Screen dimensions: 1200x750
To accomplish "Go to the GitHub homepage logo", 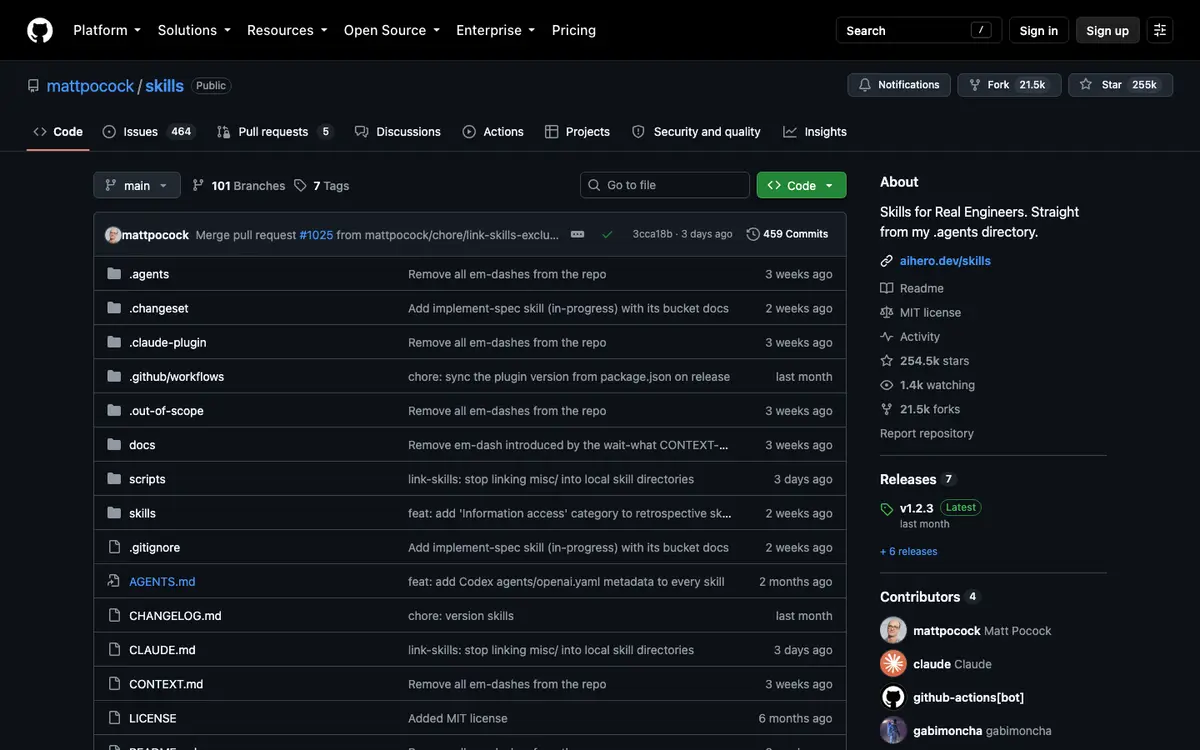I will pos(40,30).
